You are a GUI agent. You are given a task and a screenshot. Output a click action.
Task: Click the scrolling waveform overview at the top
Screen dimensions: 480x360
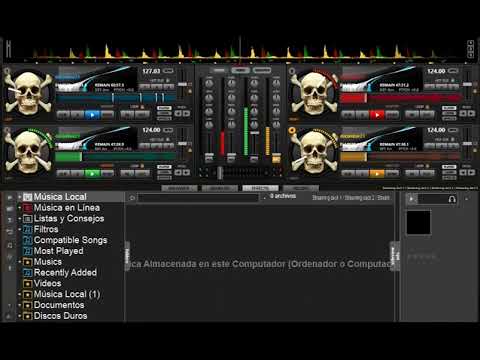click(x=240, y=50)
